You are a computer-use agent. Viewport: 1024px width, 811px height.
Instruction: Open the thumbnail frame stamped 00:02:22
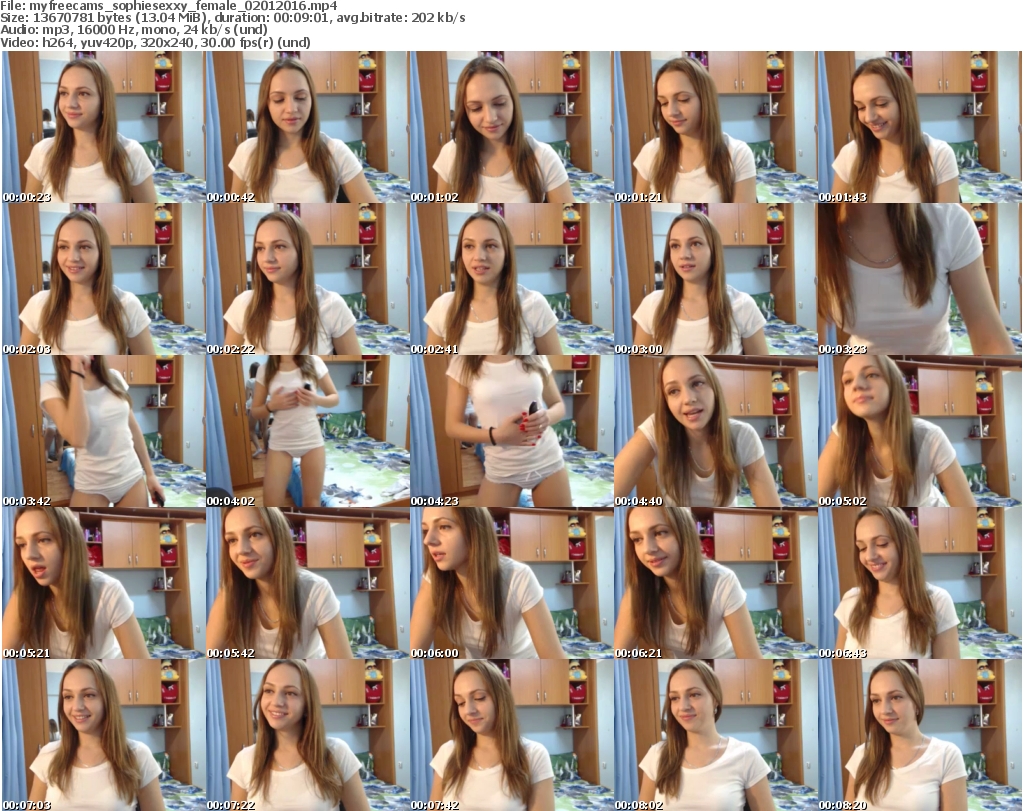coord(308,279)
